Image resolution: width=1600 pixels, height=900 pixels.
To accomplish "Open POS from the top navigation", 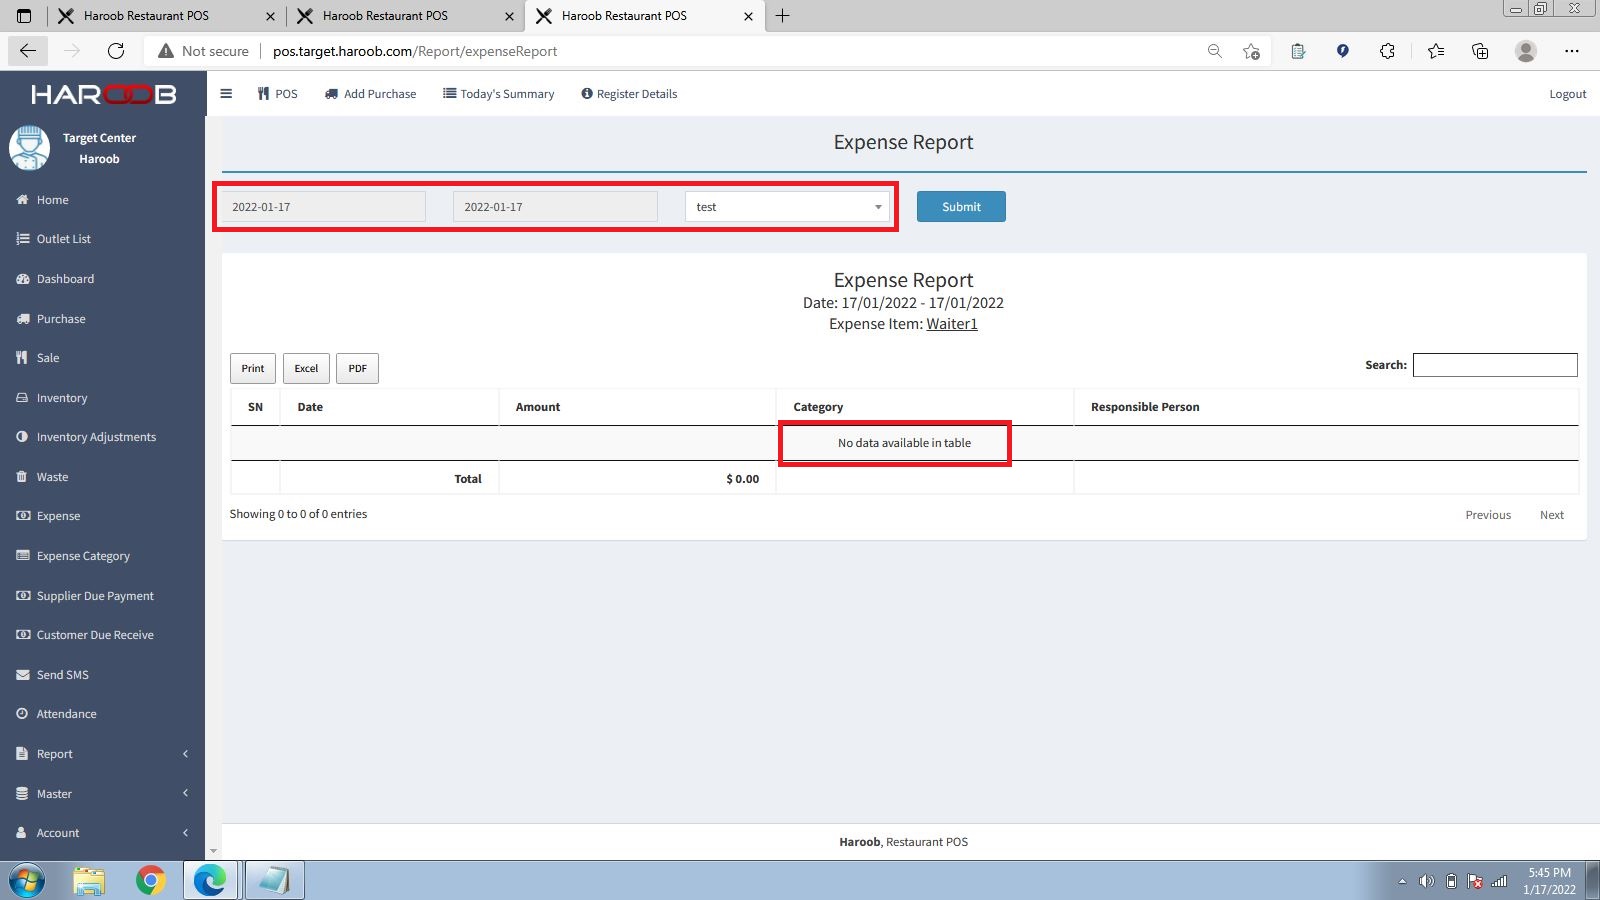I will tap(277, 94).
